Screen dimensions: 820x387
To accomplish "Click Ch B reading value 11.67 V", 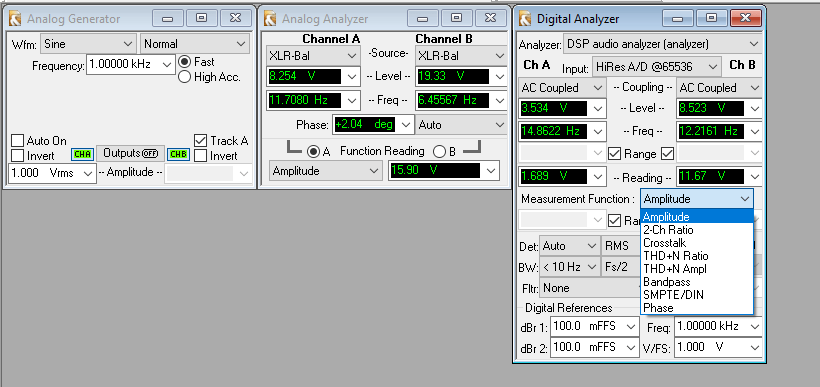I will (x=711, y=176).
